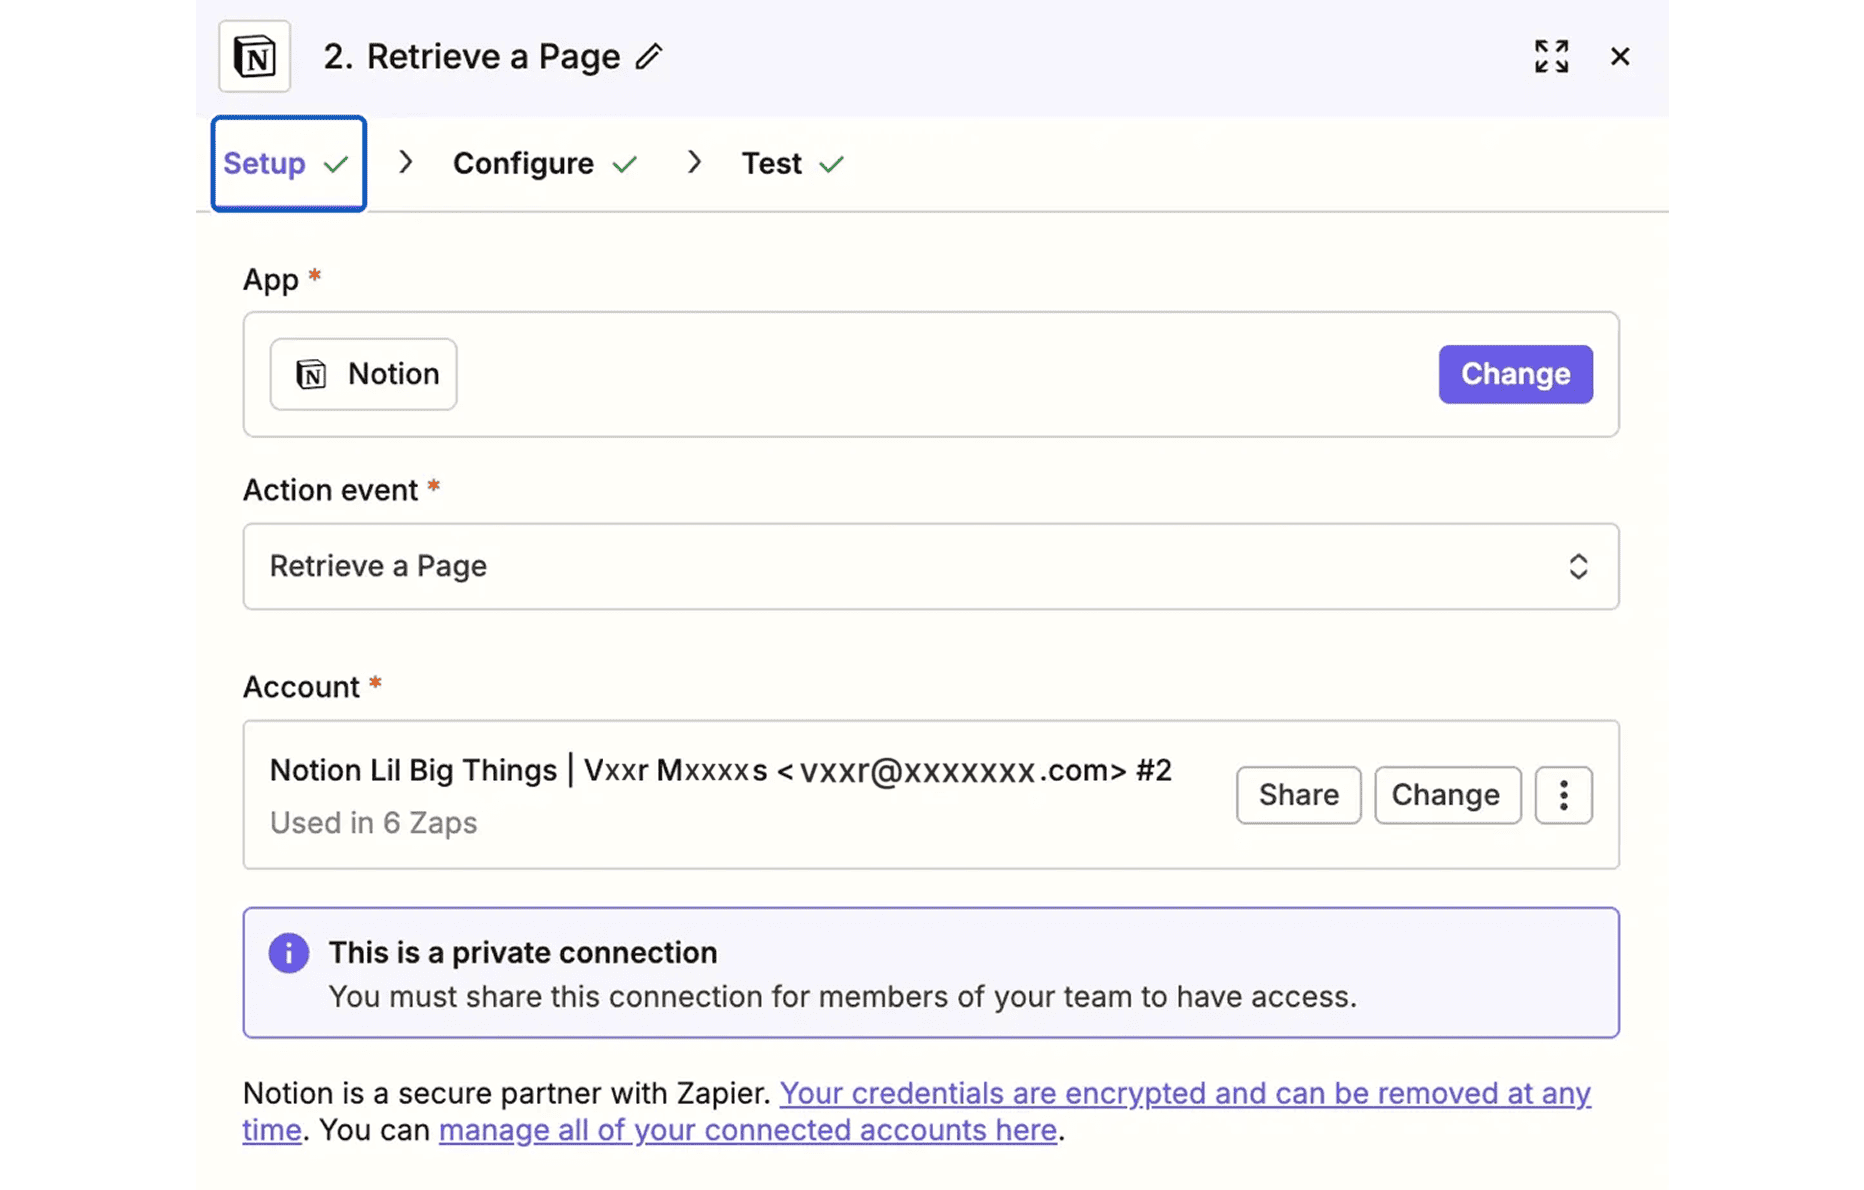Open the Setup tab
The height and width of the screenshot is (1190, 1864).
(x=288, y=163)
